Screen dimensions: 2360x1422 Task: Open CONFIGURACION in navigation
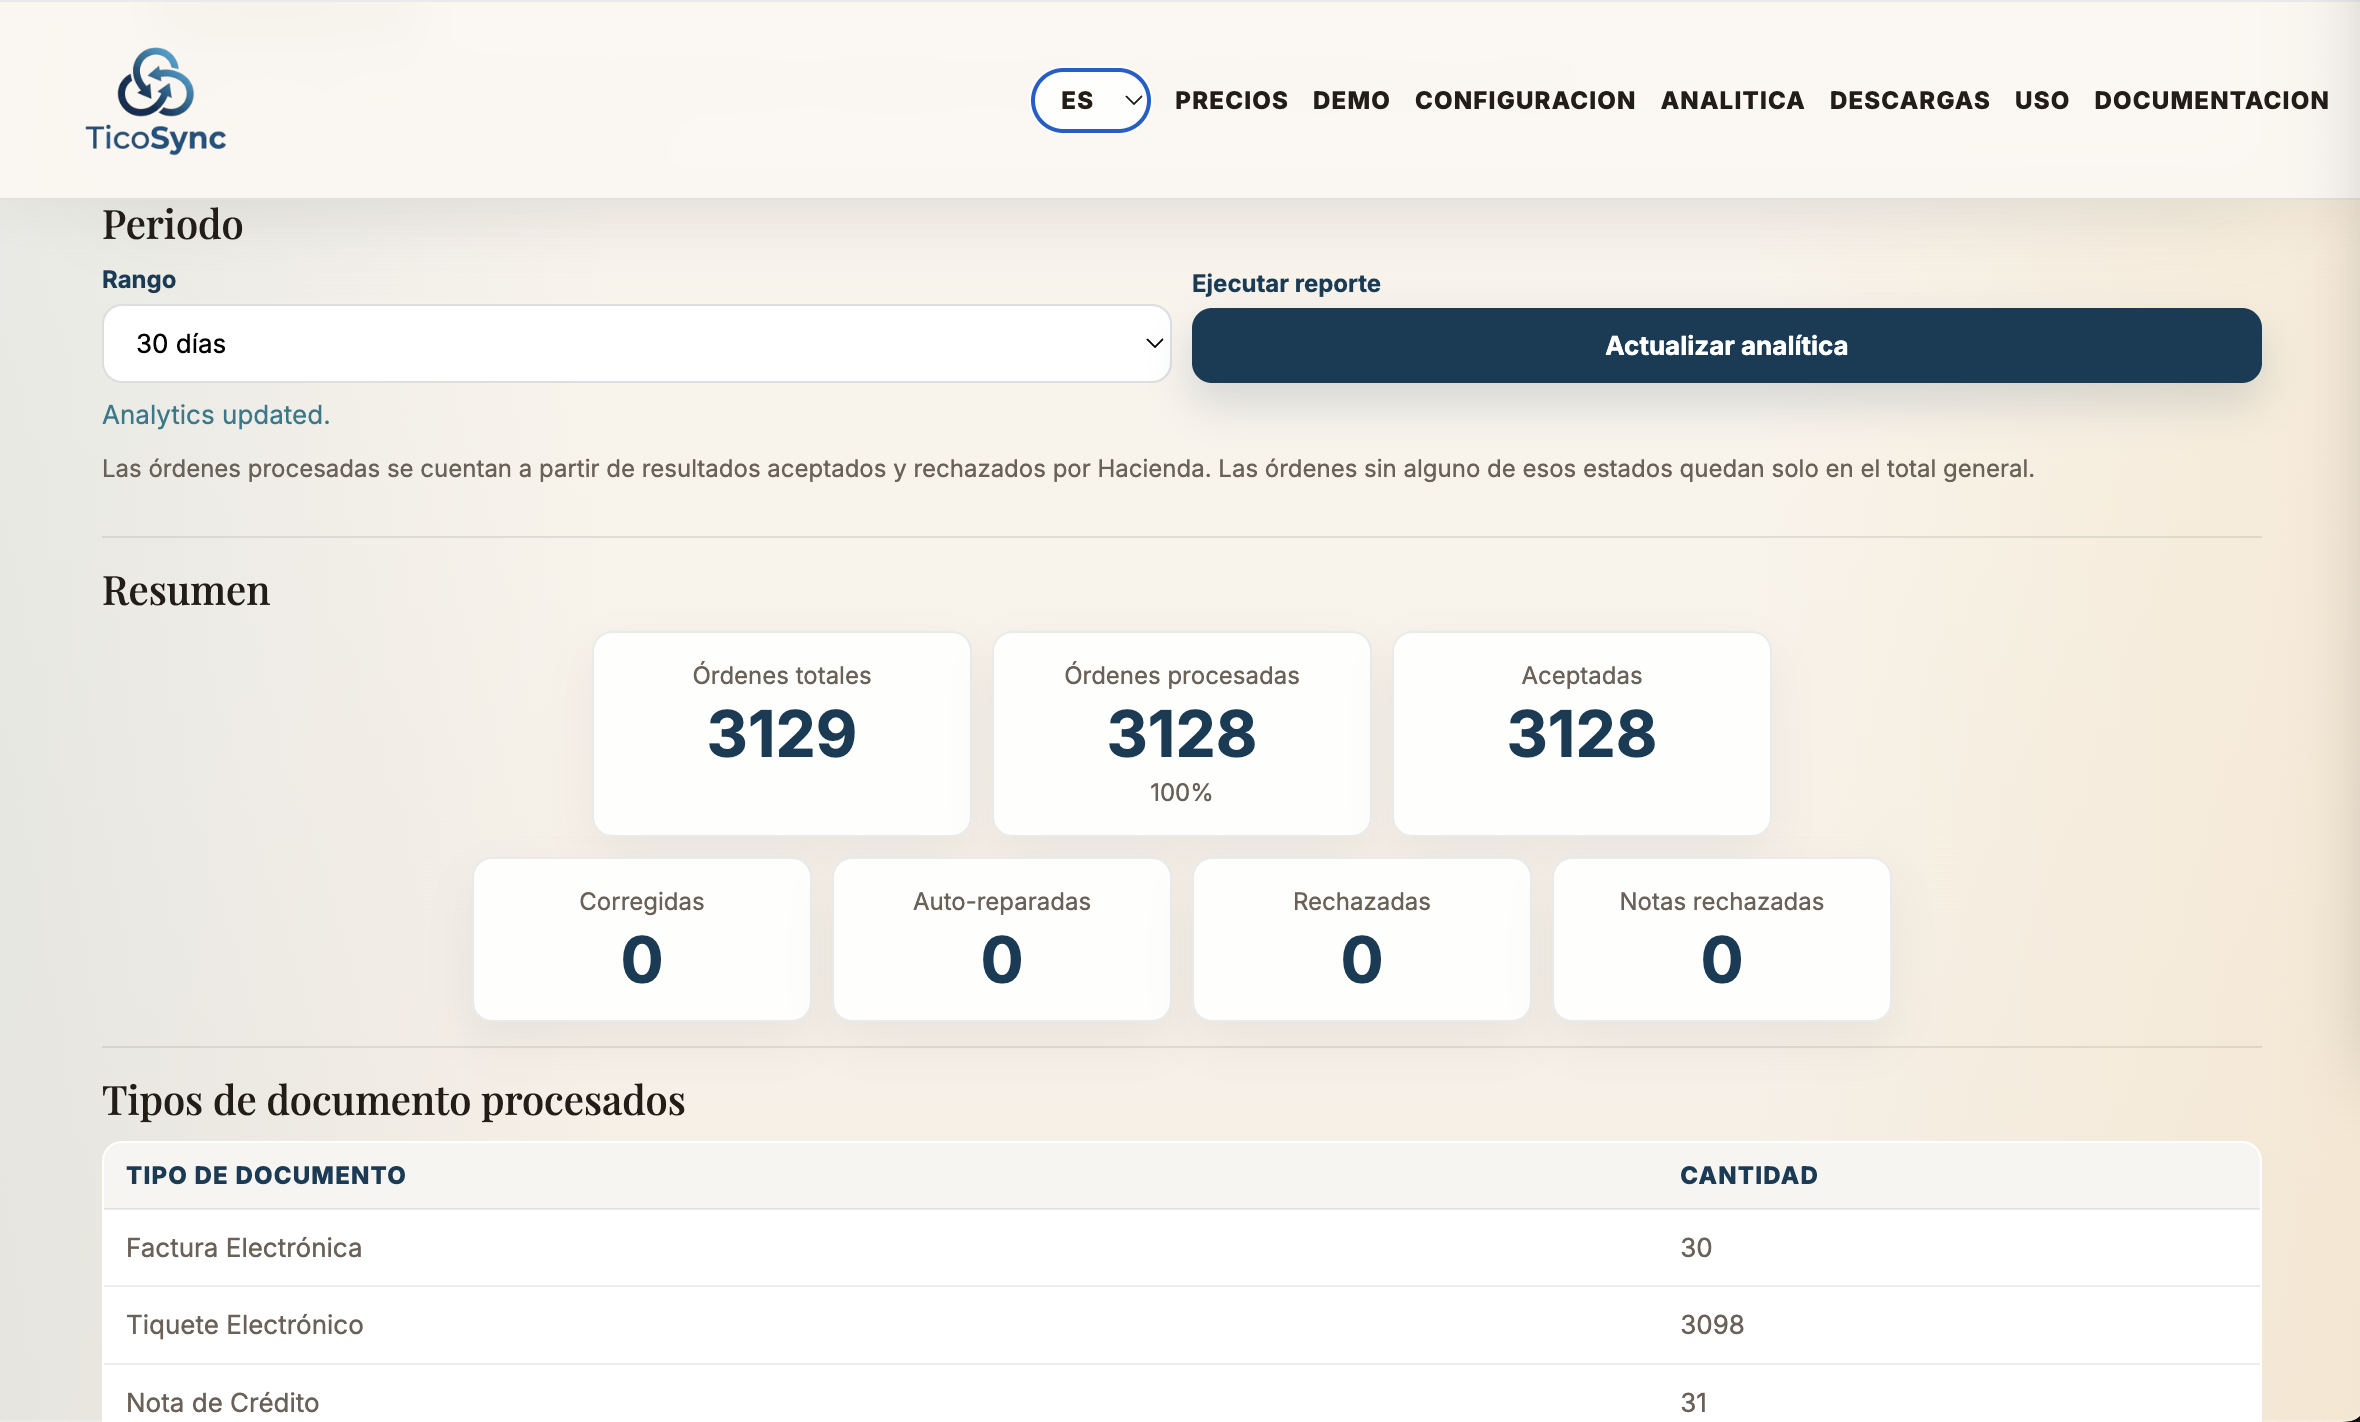1525,100
